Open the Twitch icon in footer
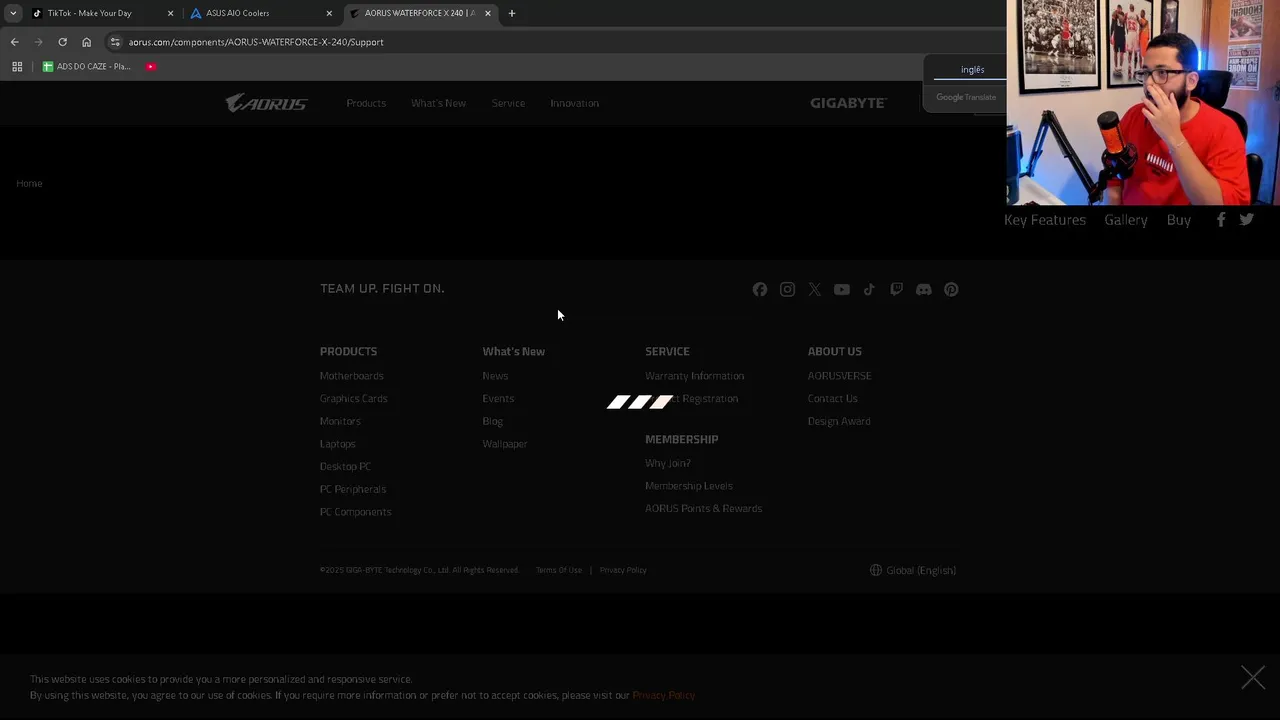 coord(896,290)
